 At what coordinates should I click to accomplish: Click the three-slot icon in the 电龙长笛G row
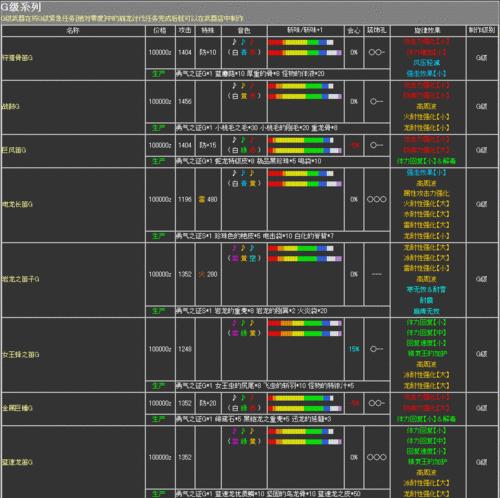[x=377, y=199]
